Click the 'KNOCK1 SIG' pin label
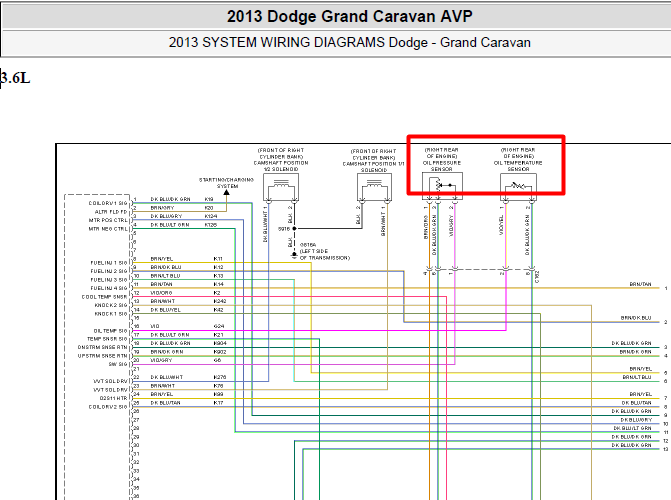 (111, 314)
